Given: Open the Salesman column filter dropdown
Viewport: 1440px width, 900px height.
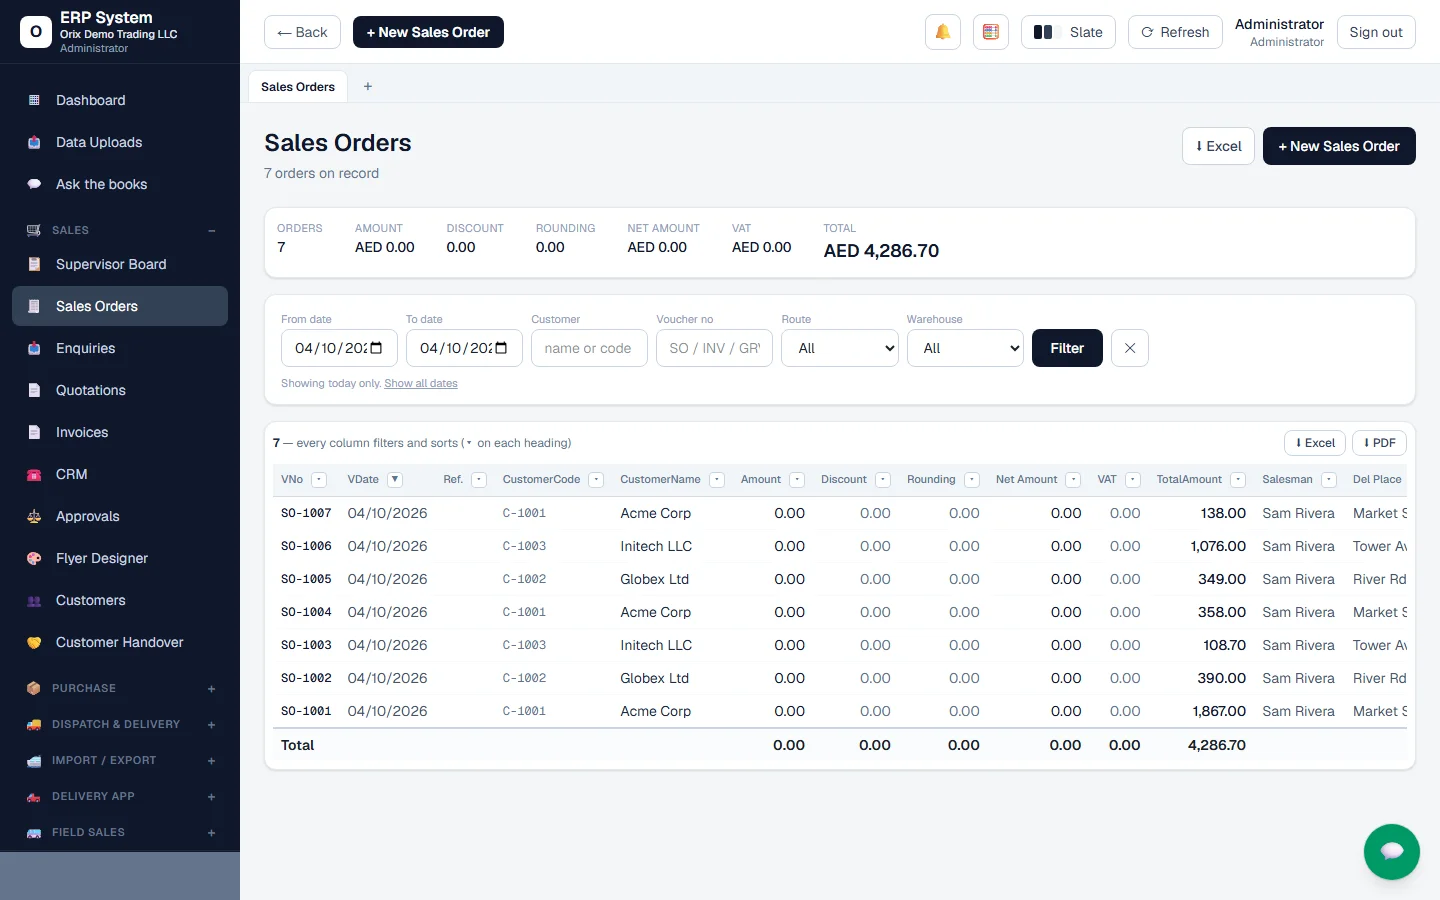Looking at the screenshot, I should [x=1329, y=480].
